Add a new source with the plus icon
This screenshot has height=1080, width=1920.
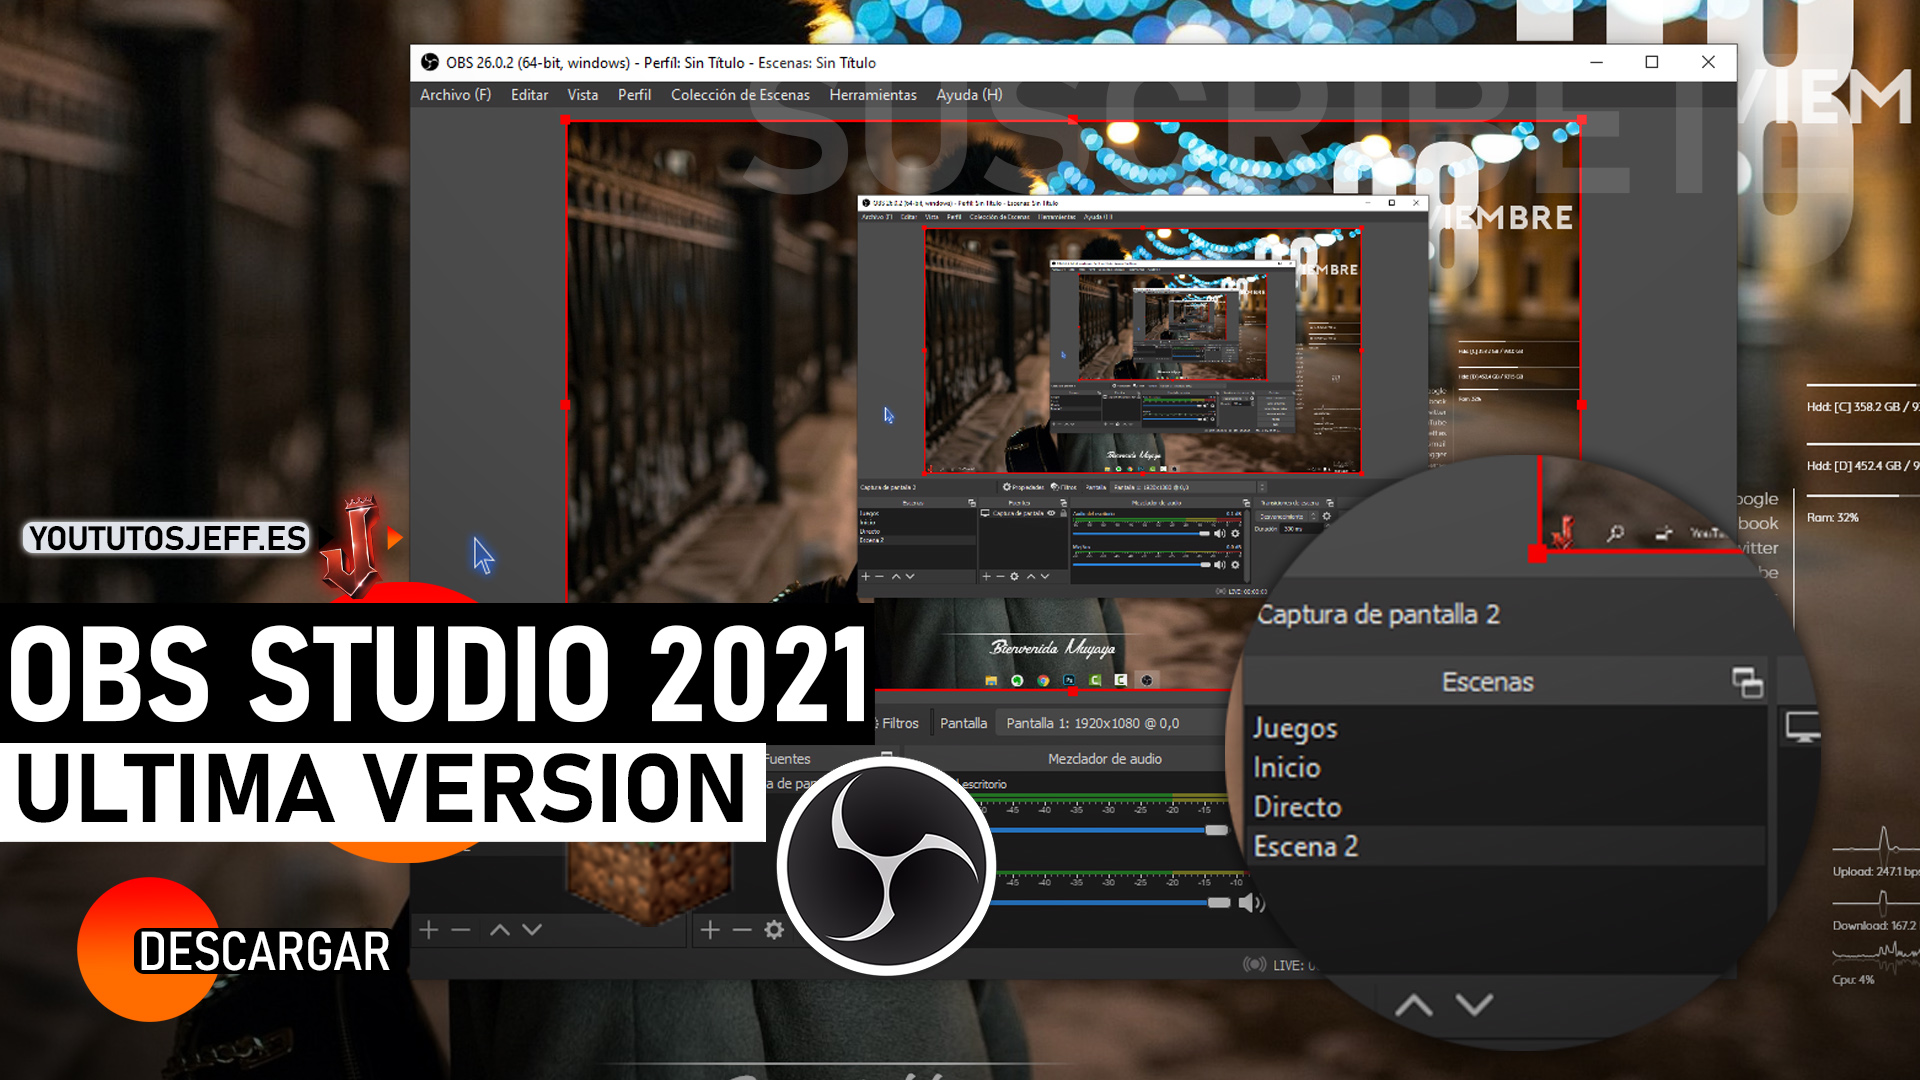click(710, 930)
